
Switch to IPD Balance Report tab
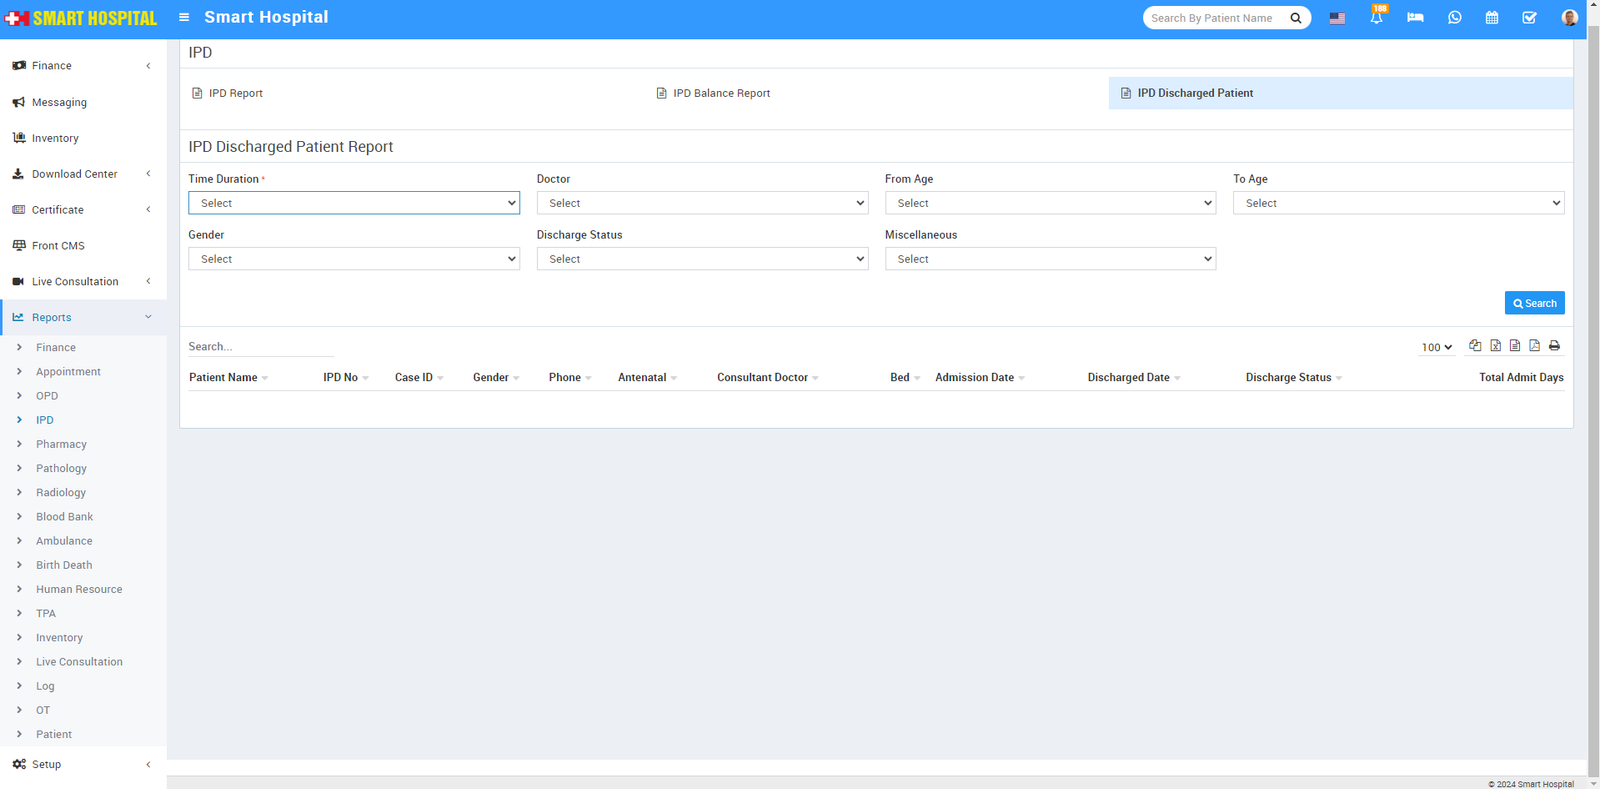[721, 93]
